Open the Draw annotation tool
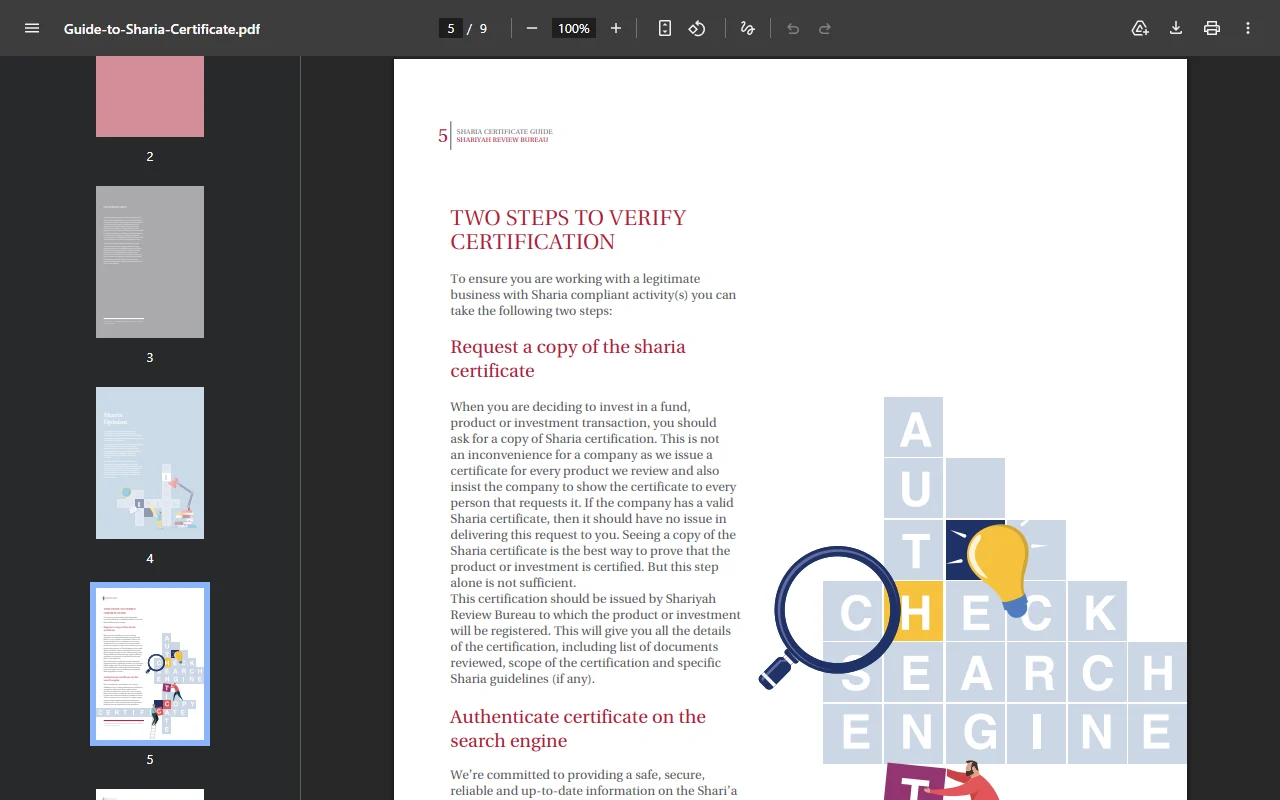 pyautogui.click(x=747, y=28)
